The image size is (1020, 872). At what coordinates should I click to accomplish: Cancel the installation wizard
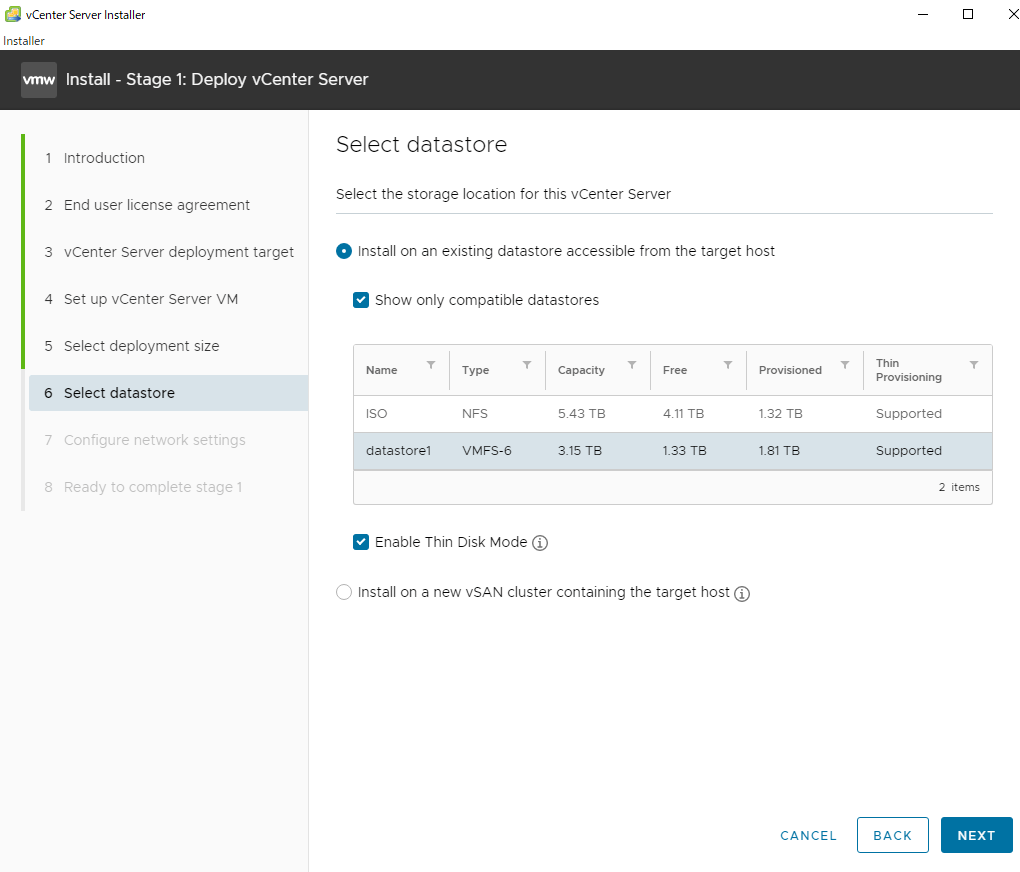pyautogui.click(x=808, y=835)
